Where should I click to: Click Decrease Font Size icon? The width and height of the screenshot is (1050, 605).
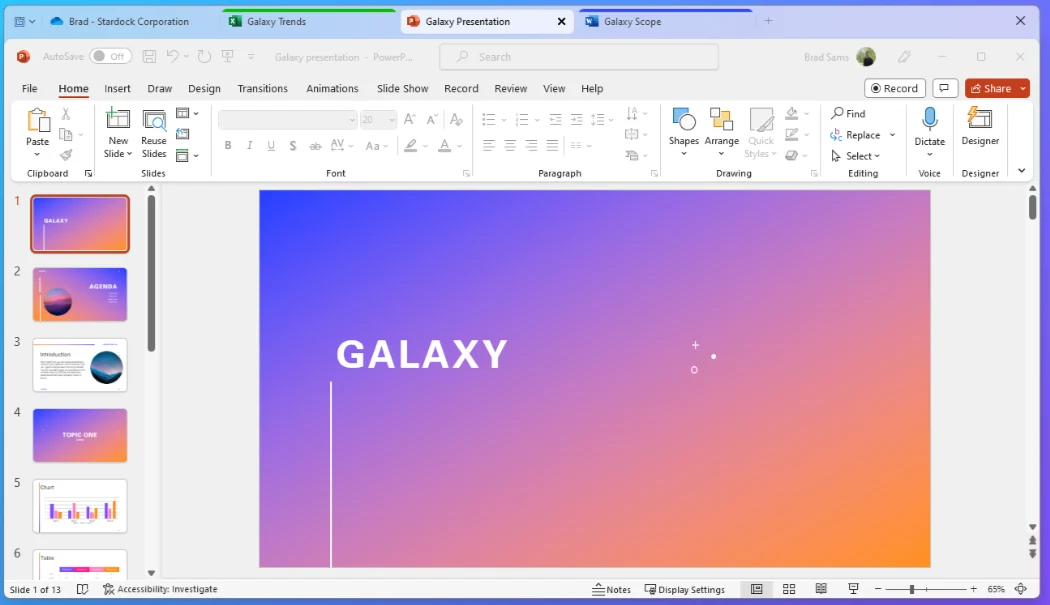[432, 119]
